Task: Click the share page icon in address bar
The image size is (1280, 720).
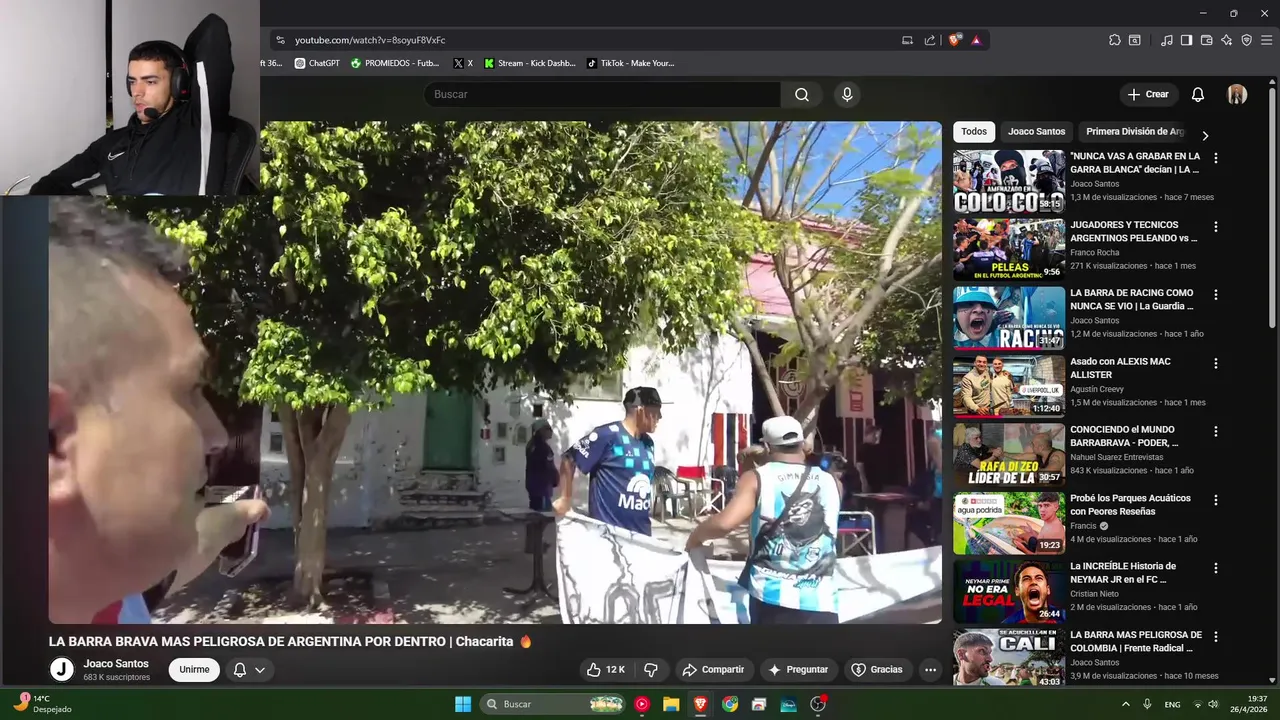Action: click(930, 40)
